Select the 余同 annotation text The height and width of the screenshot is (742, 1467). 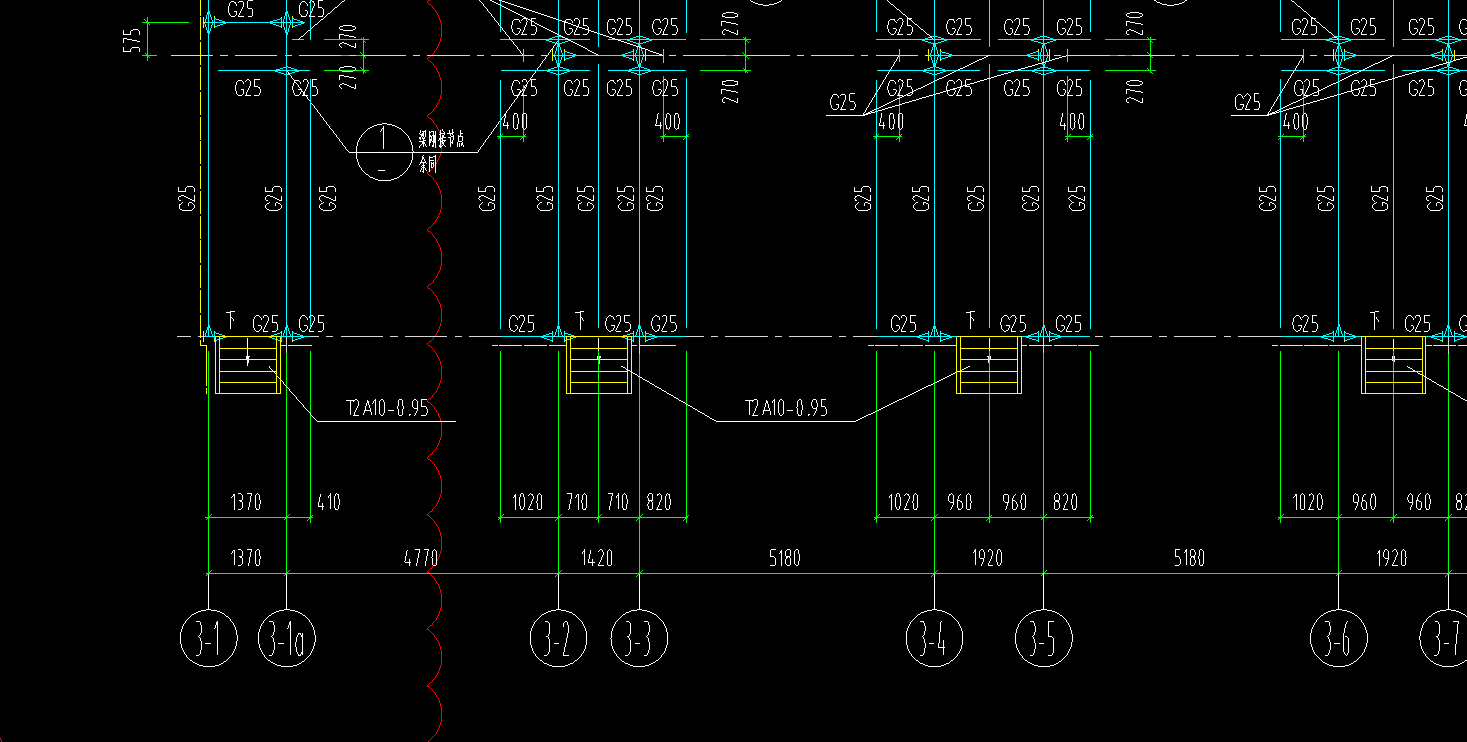click(x=428, y=165)
